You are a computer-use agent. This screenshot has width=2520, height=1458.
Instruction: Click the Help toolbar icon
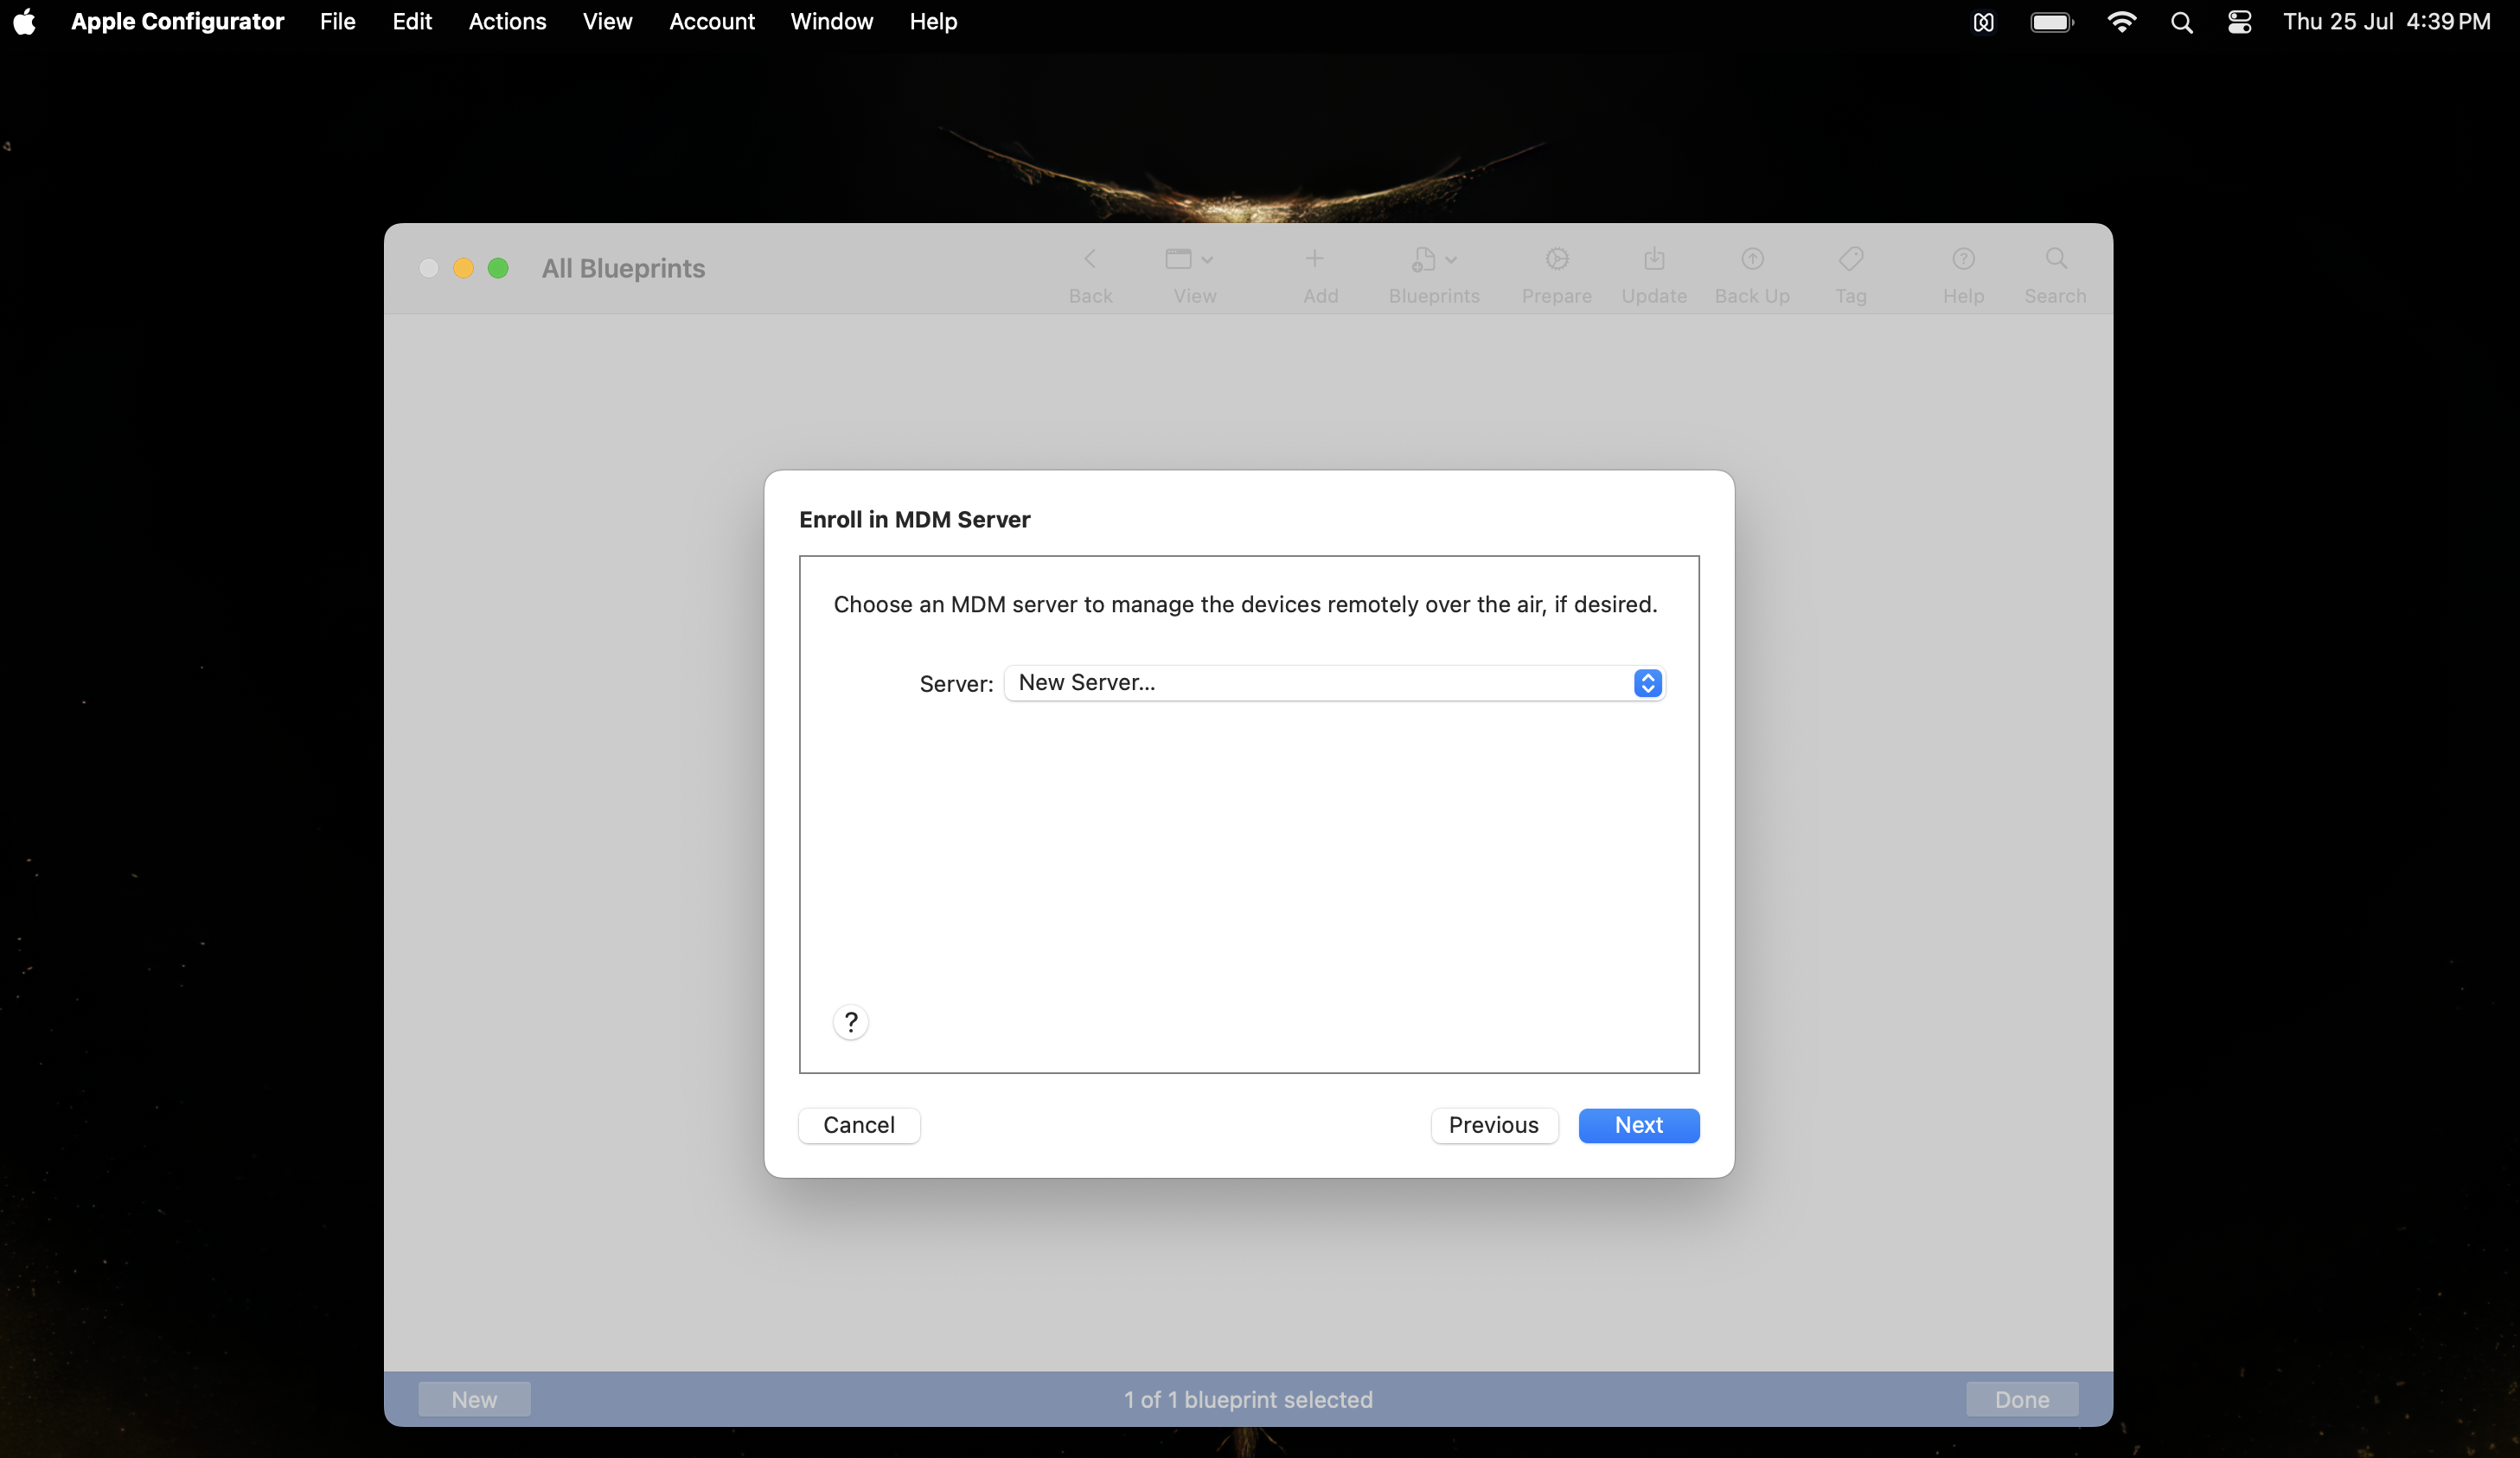1963,260
